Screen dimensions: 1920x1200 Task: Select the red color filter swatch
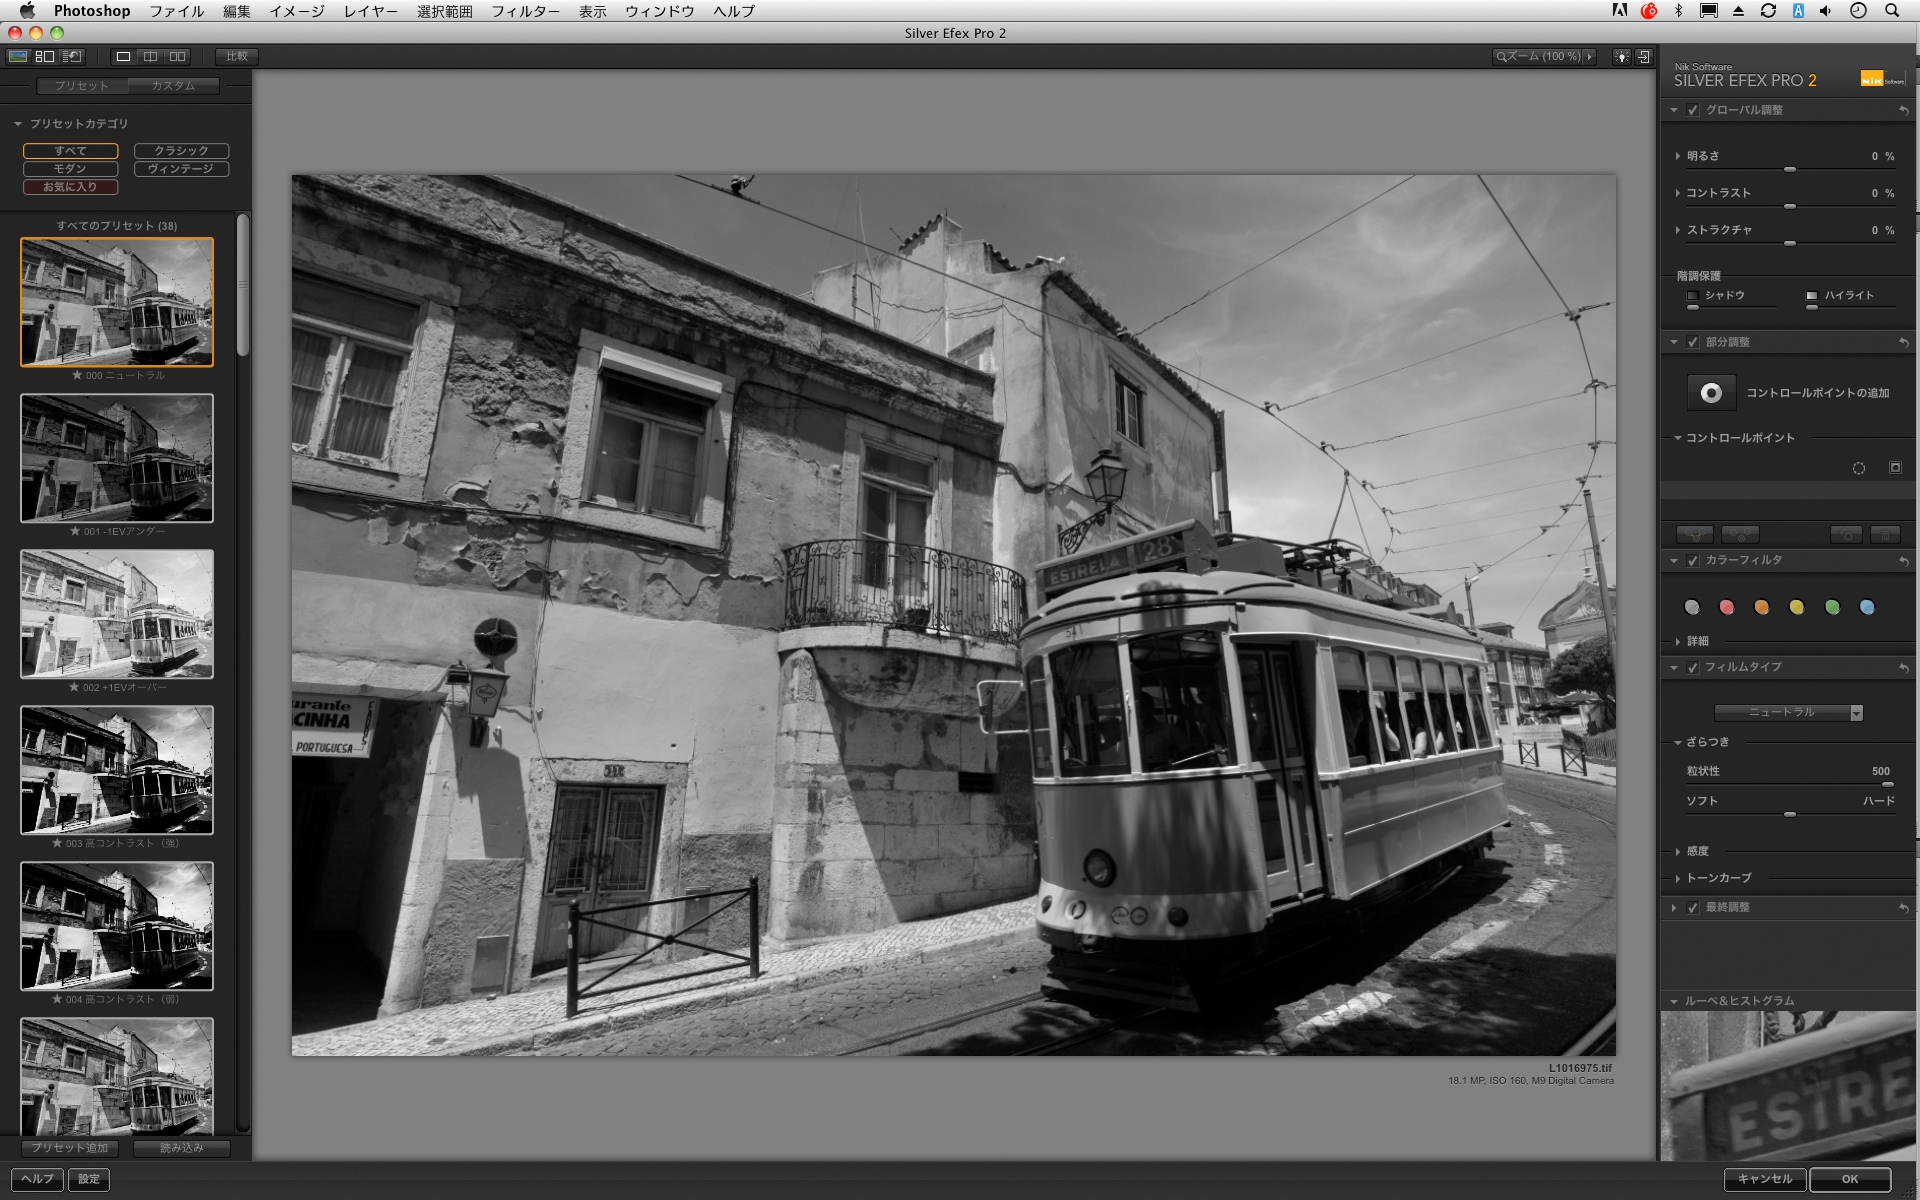click(x=1727, y=607)
